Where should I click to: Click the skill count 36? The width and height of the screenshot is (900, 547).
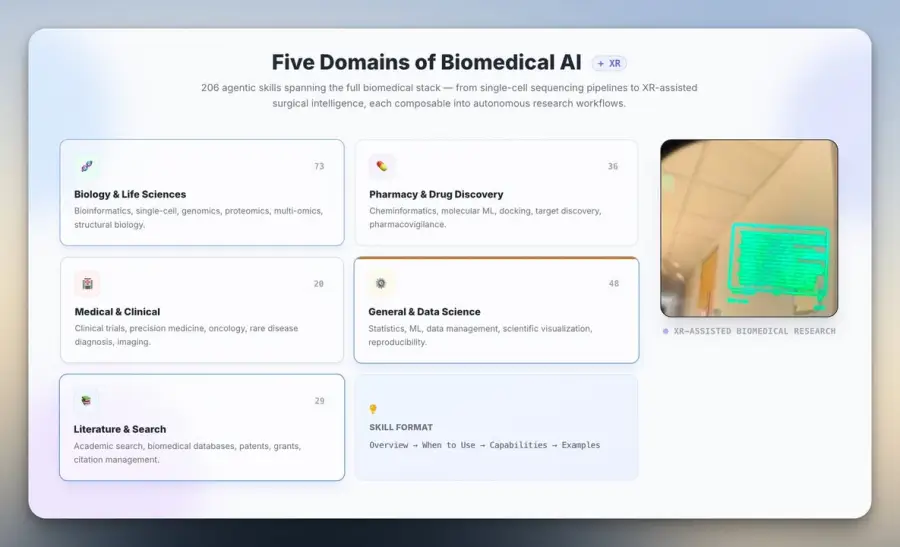[613, 166]
